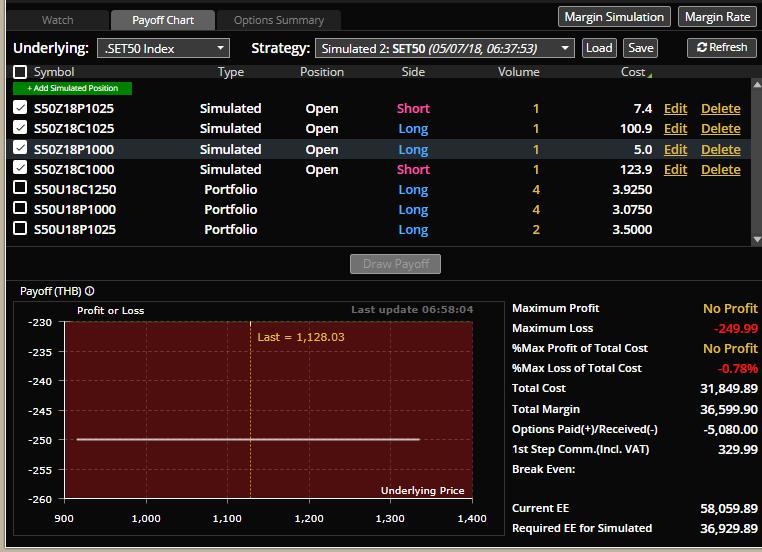Uncheck the S50Z18P1000 row checkbox
Viewport: 762px width, 552px height.
click(x=20, y=148)
